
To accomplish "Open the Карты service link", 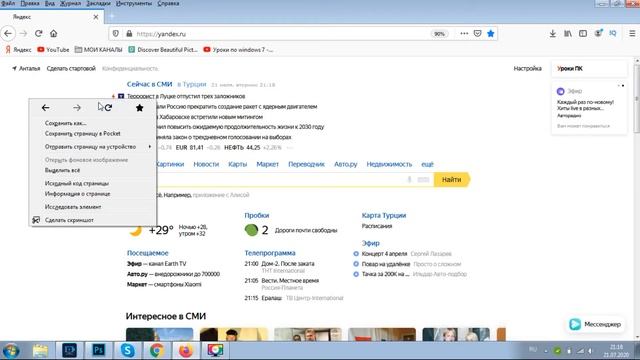I will 238,164.
